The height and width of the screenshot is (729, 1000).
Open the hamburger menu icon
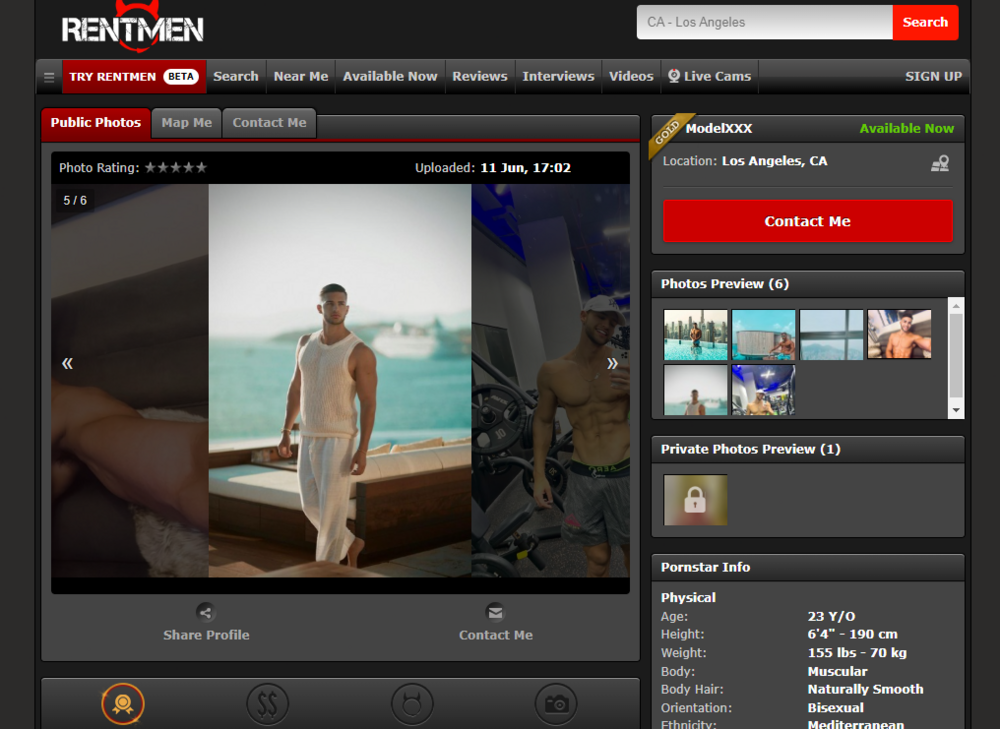(49, 77)
